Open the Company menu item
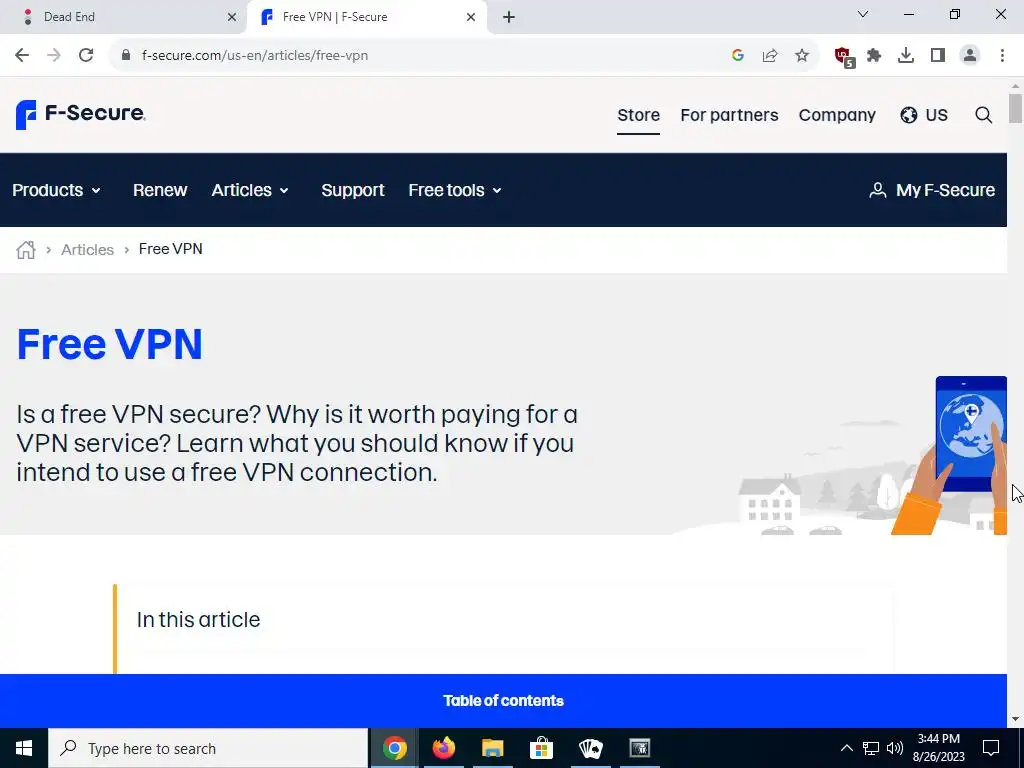1024x768 pixels. (x=837, y=115)
